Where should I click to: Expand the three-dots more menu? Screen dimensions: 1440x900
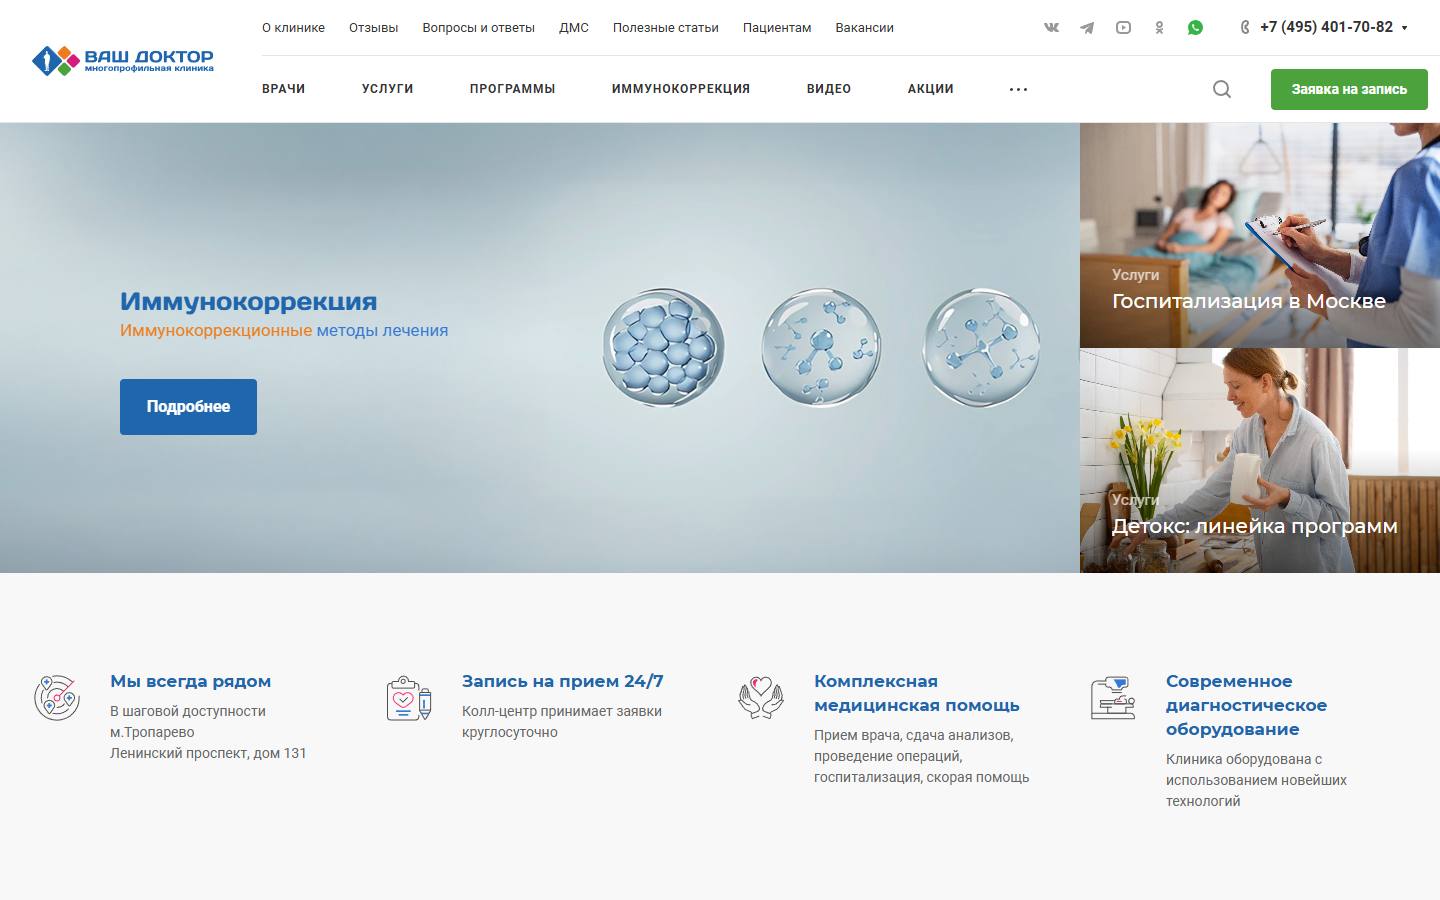[x=1018, y=89]
